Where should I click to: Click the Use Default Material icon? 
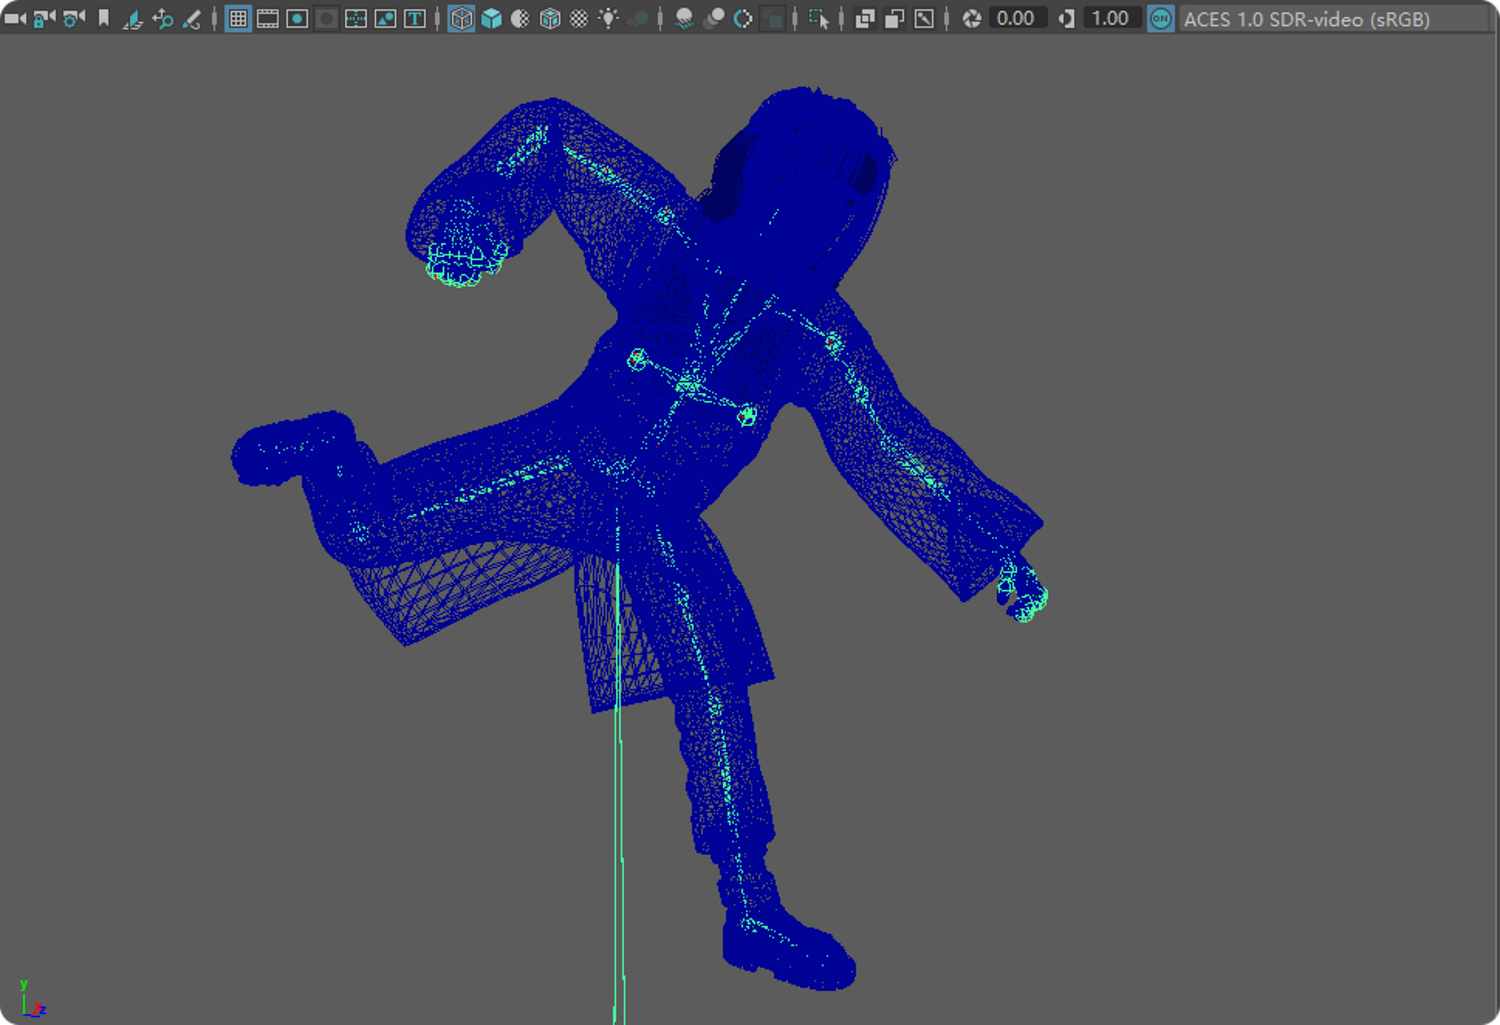520,18
